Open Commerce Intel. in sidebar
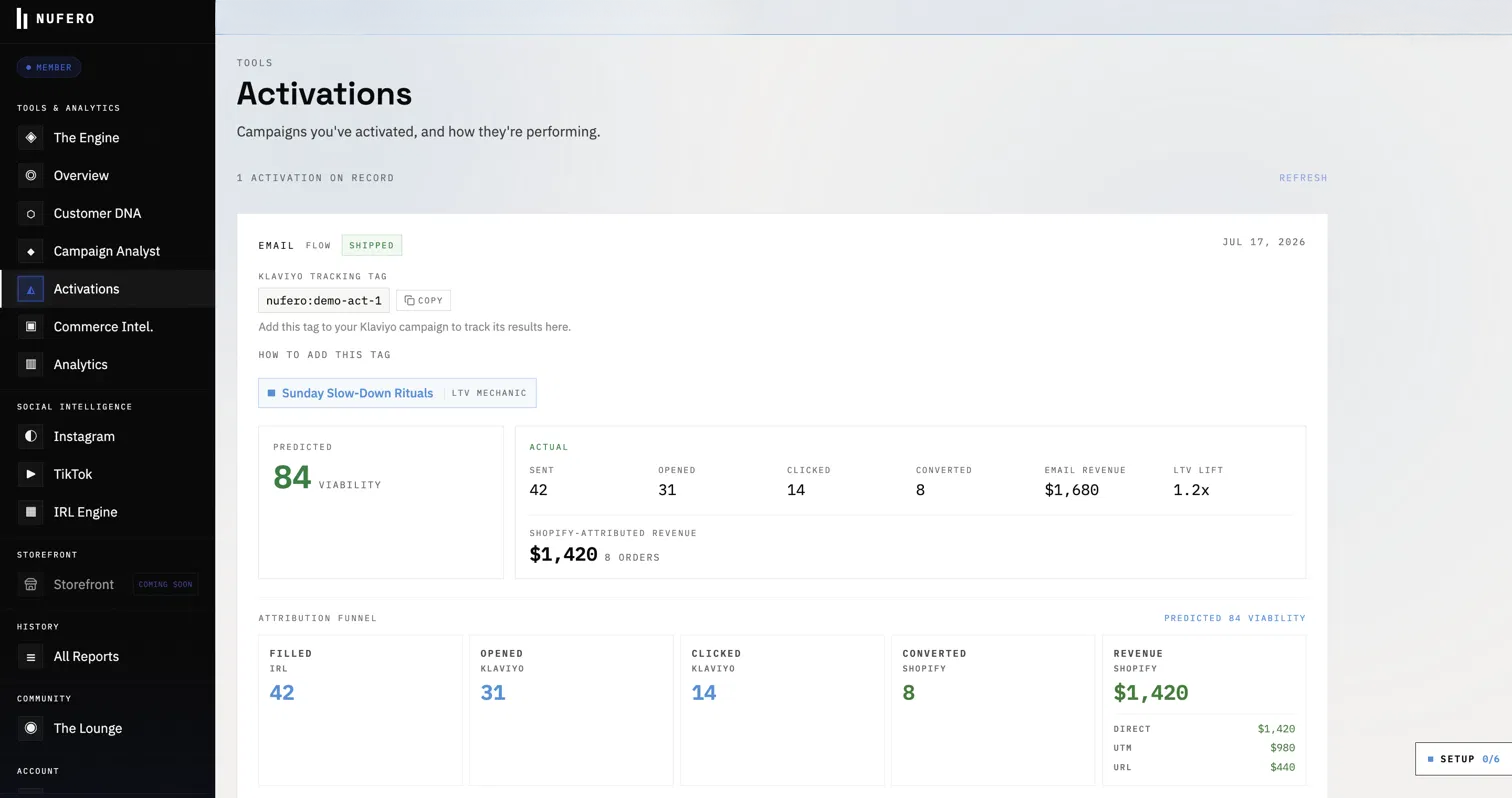 107,327
